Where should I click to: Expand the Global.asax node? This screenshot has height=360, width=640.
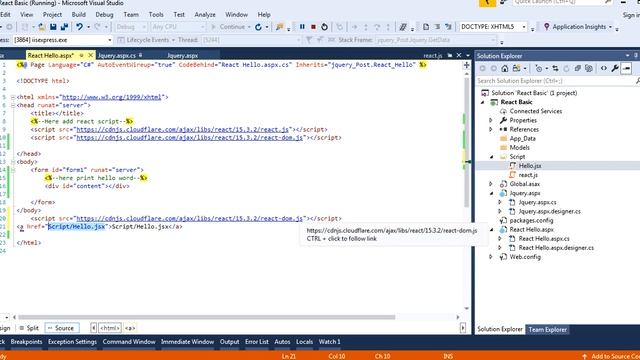click(491, 184)
